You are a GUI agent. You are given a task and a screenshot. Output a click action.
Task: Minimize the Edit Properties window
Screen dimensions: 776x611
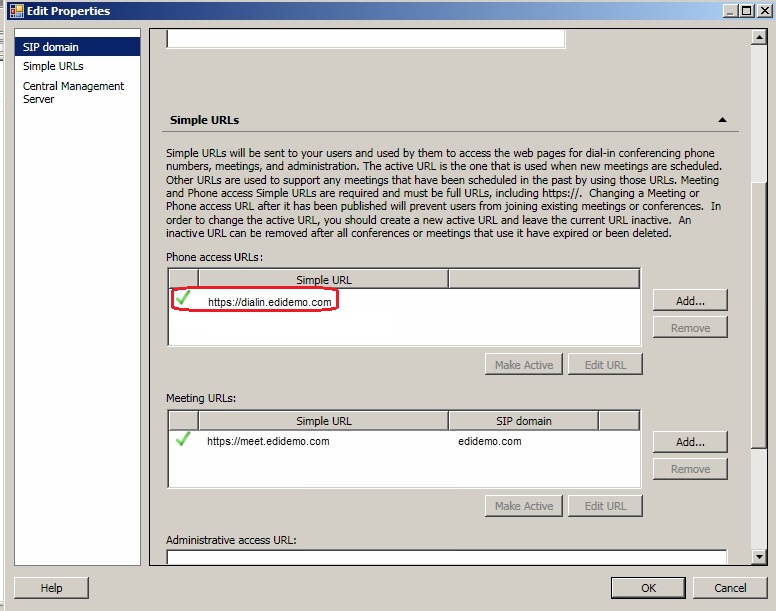point(730,10)
